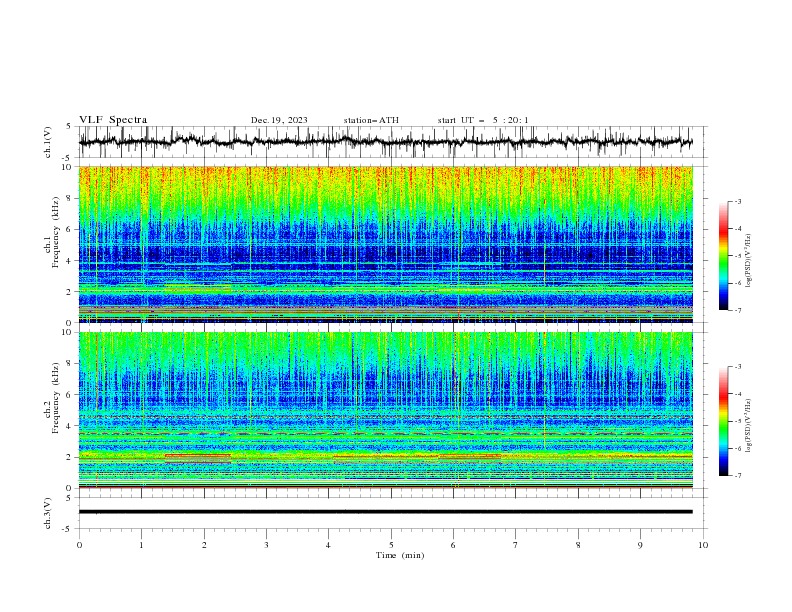Click the "-7" tick on ch.2 color bar

(738, 476)
